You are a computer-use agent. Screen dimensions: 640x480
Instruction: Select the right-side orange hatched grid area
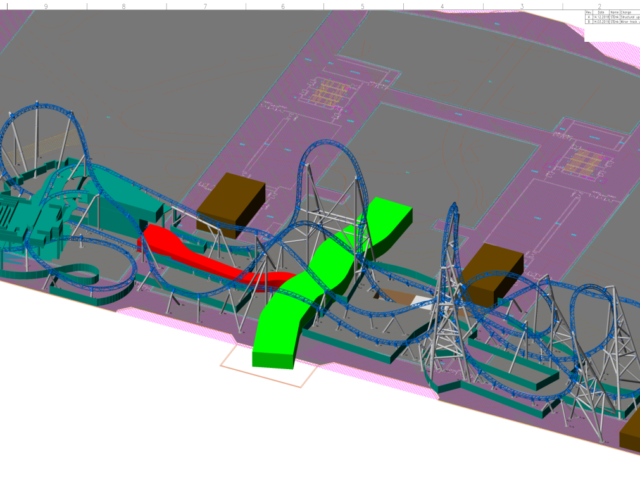coord(584,162)
